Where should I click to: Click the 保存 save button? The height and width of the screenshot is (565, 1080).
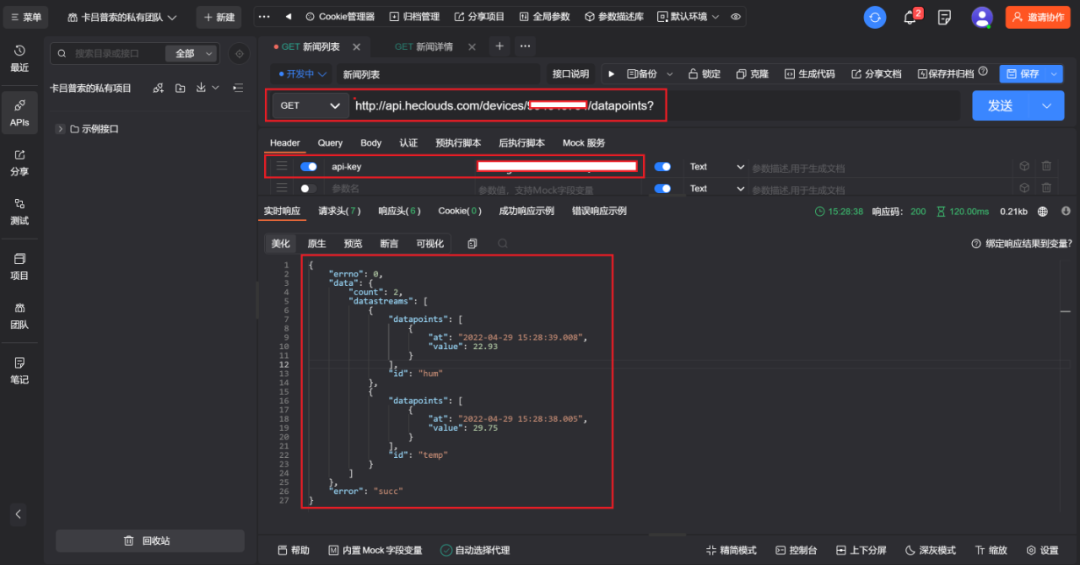pos(1023,74)
